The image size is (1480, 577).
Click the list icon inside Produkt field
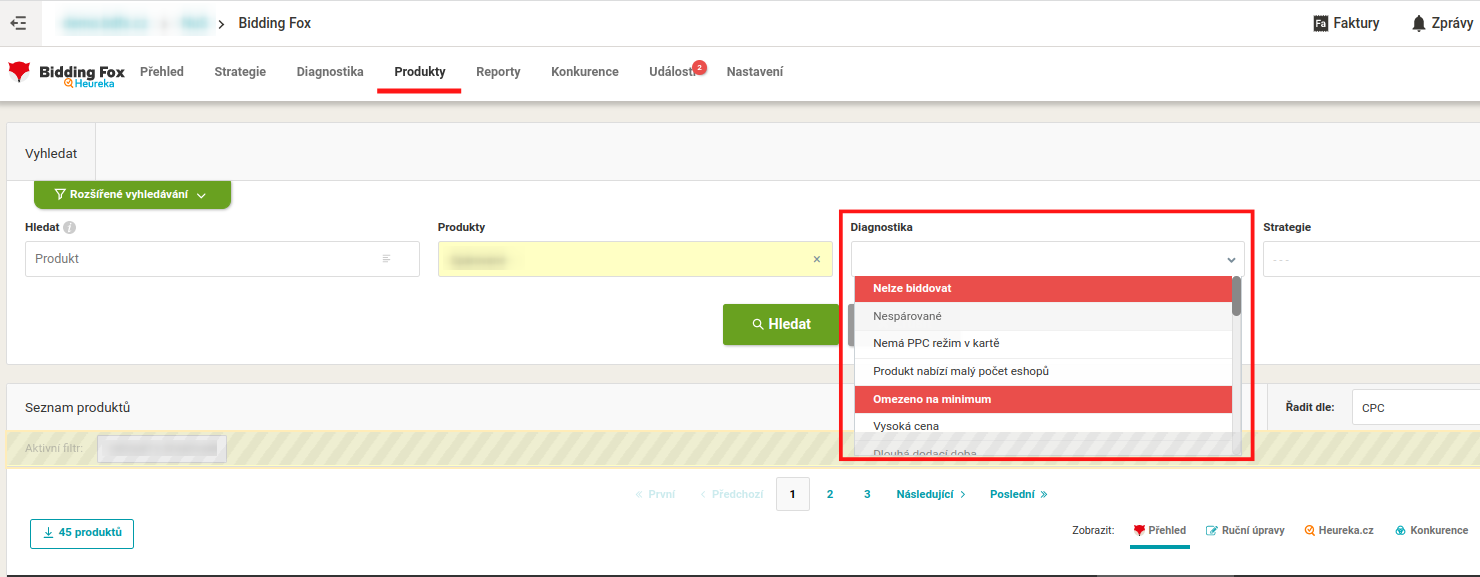386,259
